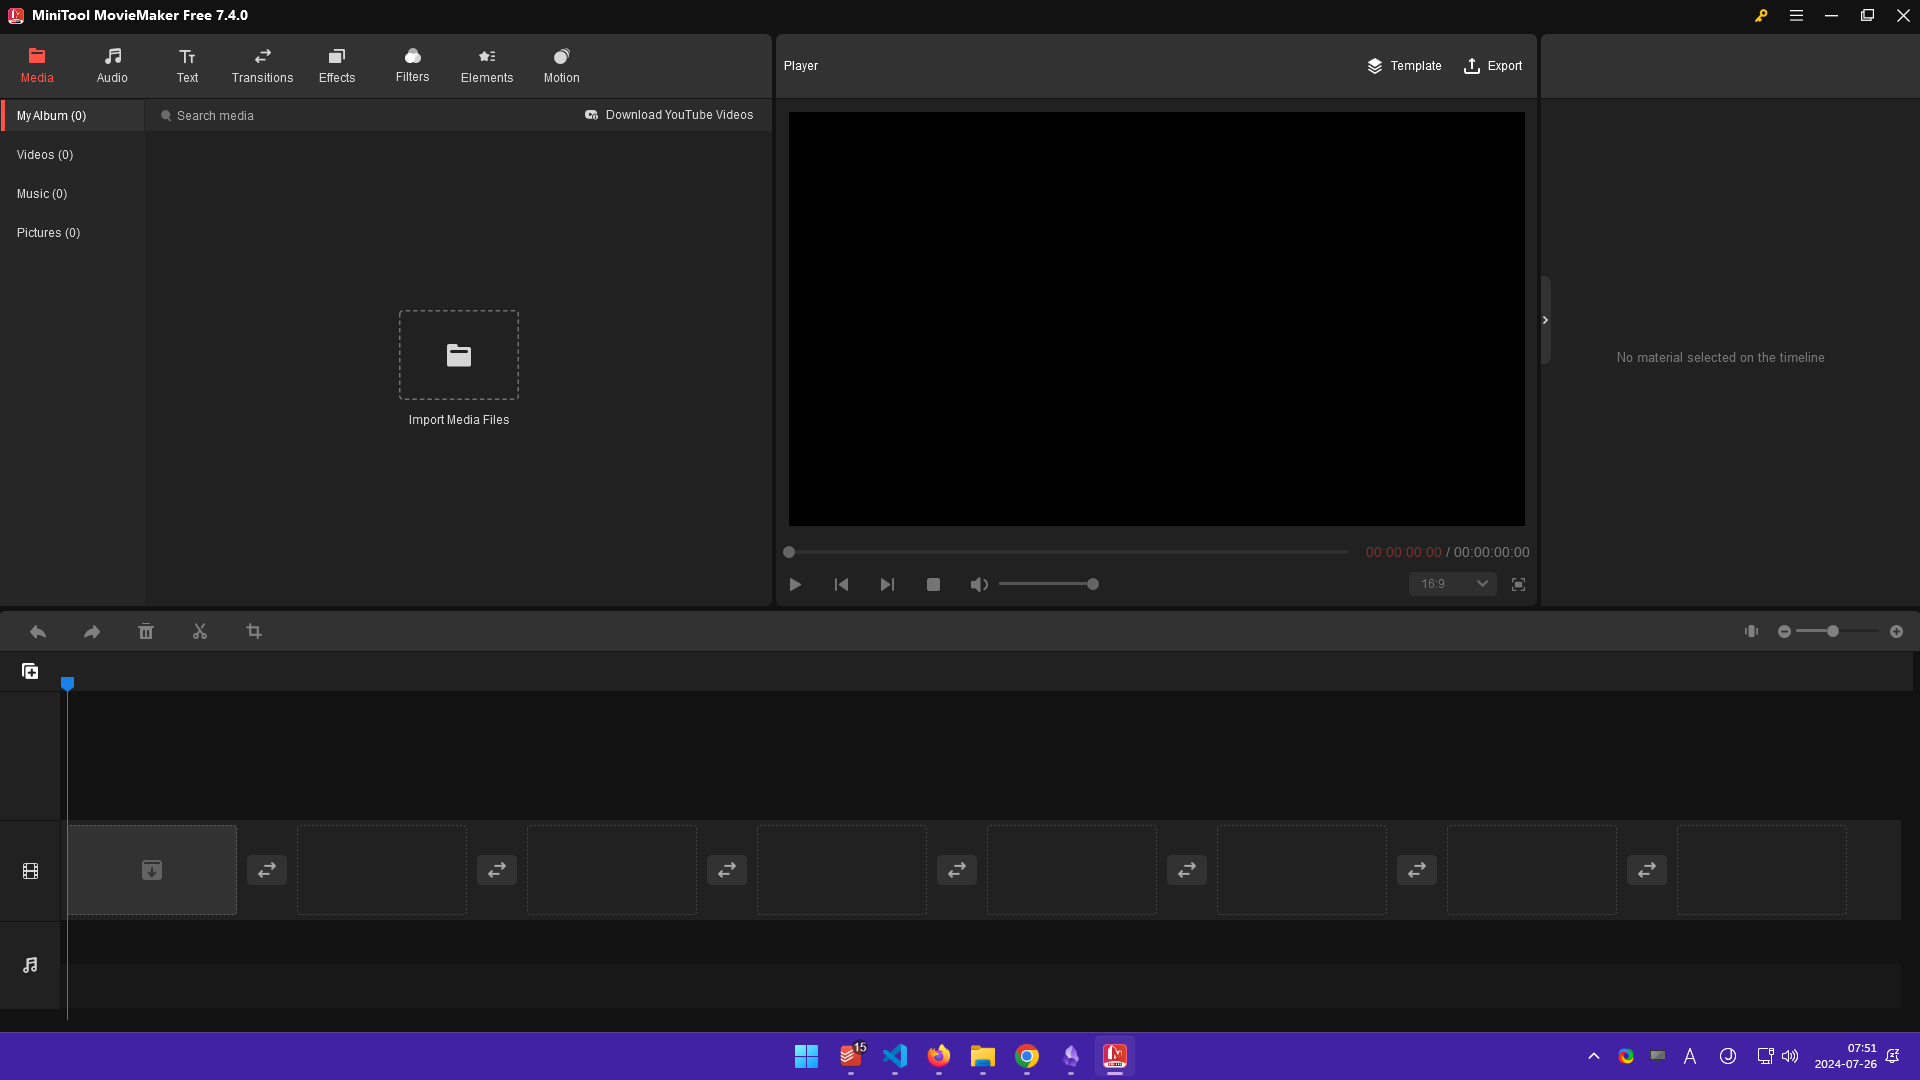Open the 16:9 aspect ratio dropdown

pyautogui.click(x=1453, y=584)
